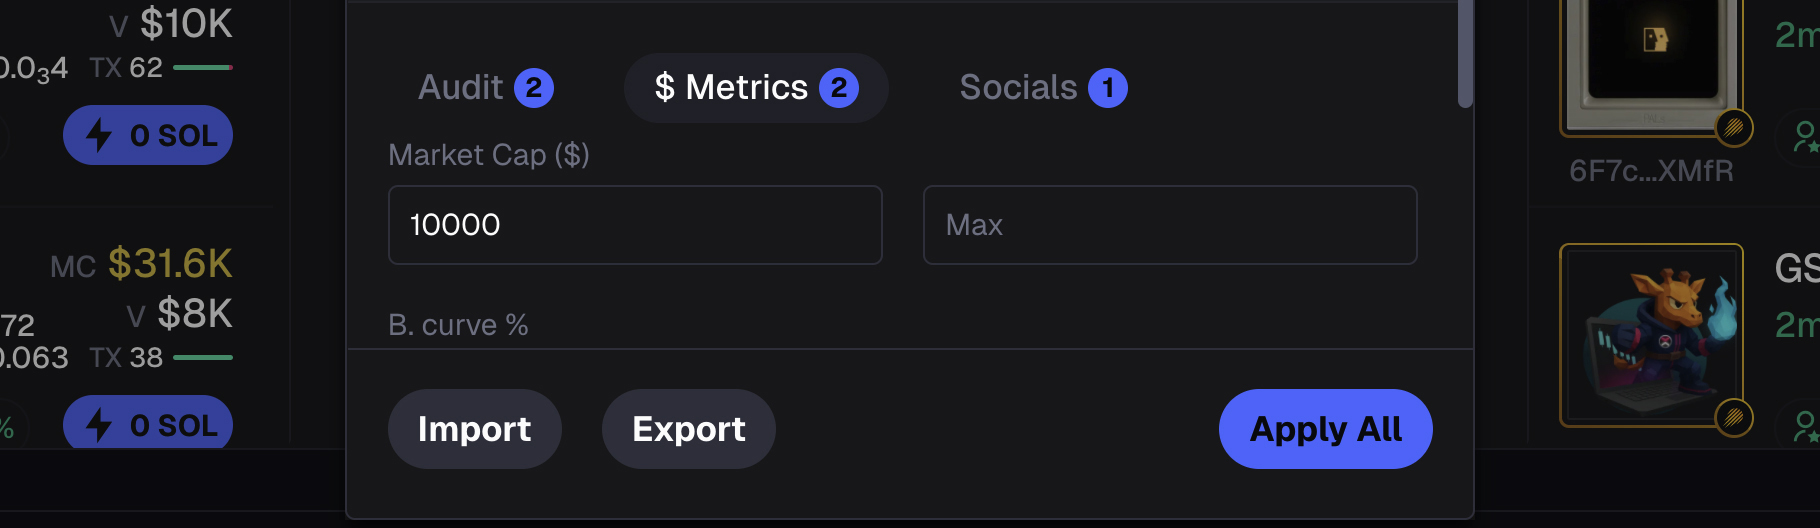1820x528 pixels.
Task: Click lightning quick-buy icon below $8K volume
Action: click(99, 425)
